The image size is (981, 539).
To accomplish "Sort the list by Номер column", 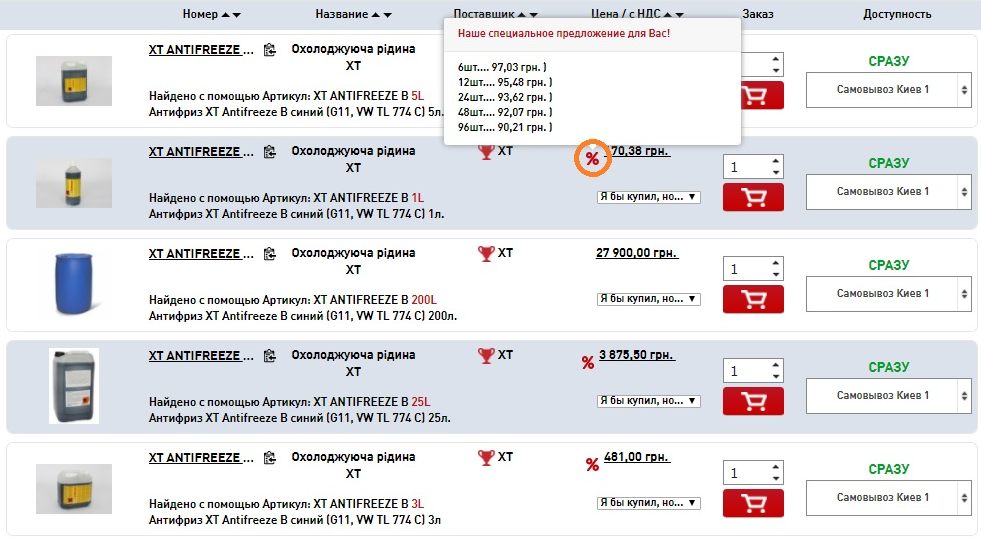I will pos(211,14).
